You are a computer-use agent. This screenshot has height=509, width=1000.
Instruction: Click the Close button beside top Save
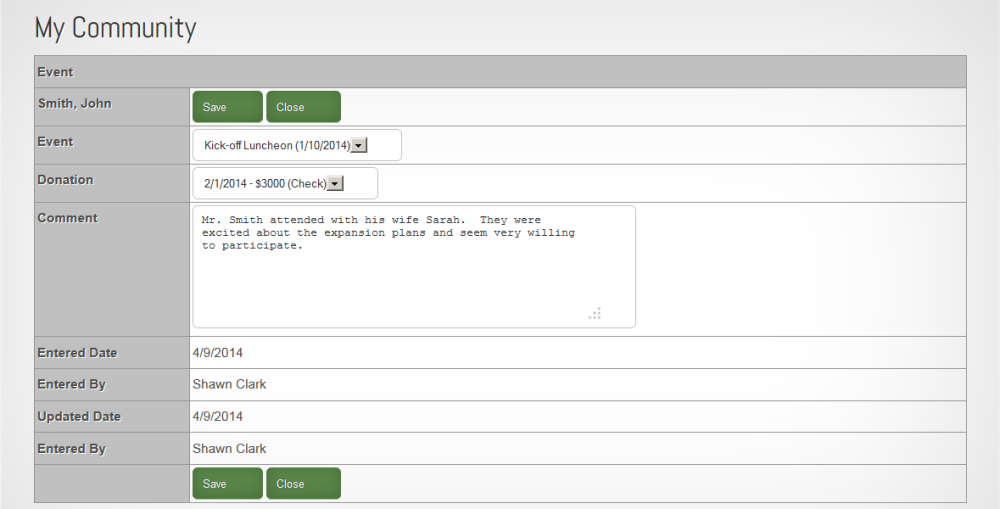point(303,107)
